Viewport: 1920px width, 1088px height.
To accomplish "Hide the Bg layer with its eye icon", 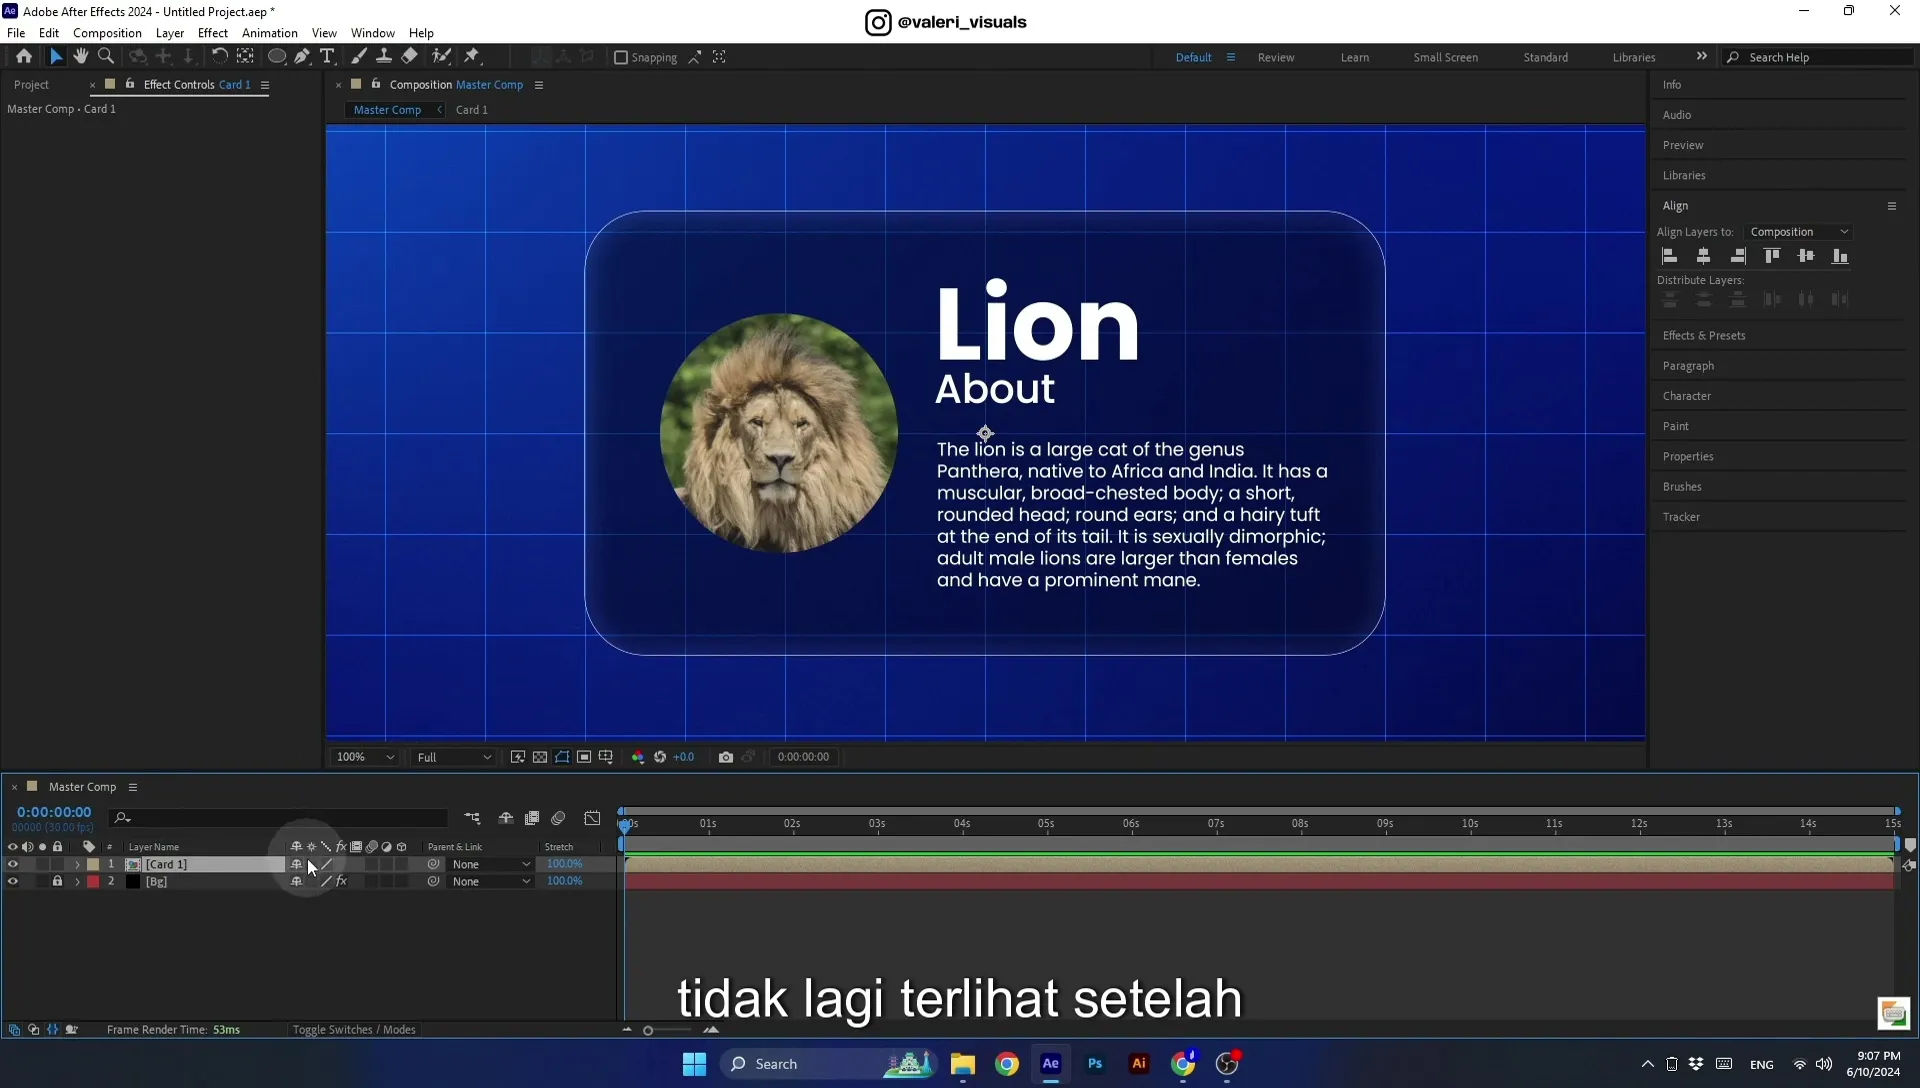I will click(x=13, y=882).
